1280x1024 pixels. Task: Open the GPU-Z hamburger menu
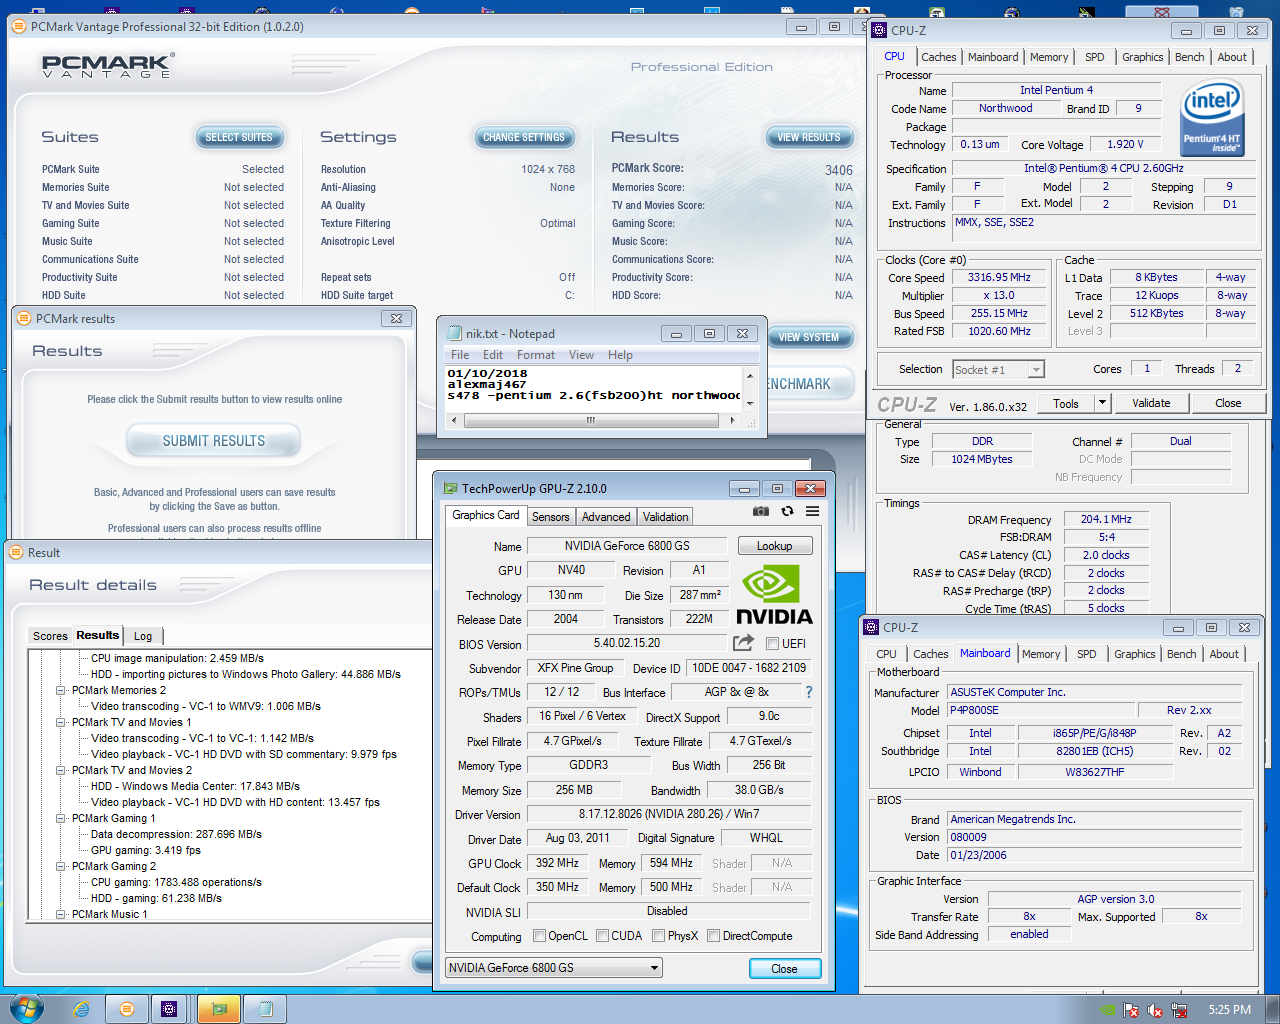coord(813,511)
